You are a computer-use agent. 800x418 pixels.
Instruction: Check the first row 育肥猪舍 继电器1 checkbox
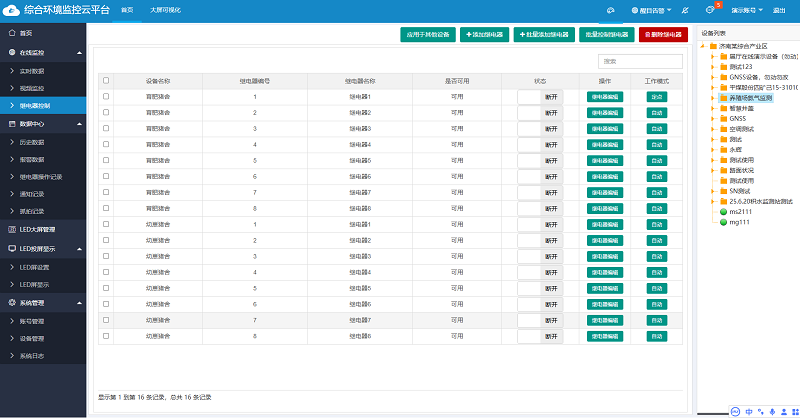click(x=106, y=96)
